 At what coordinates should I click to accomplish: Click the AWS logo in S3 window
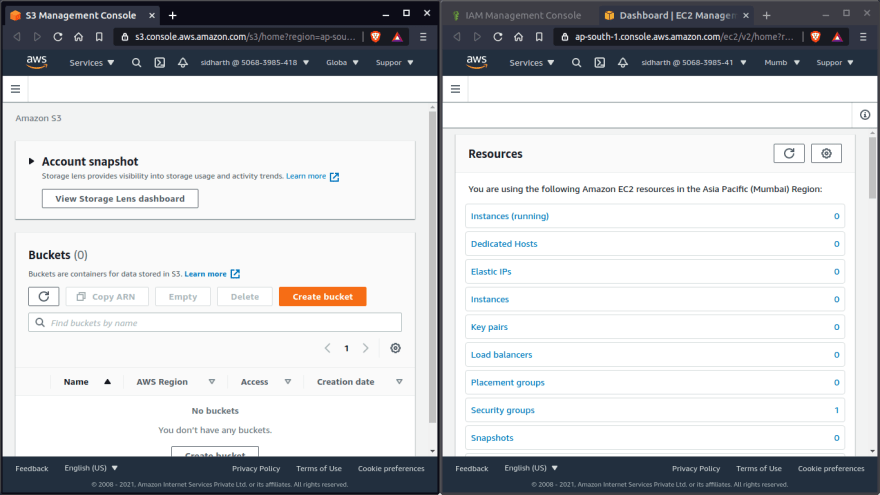37,62
